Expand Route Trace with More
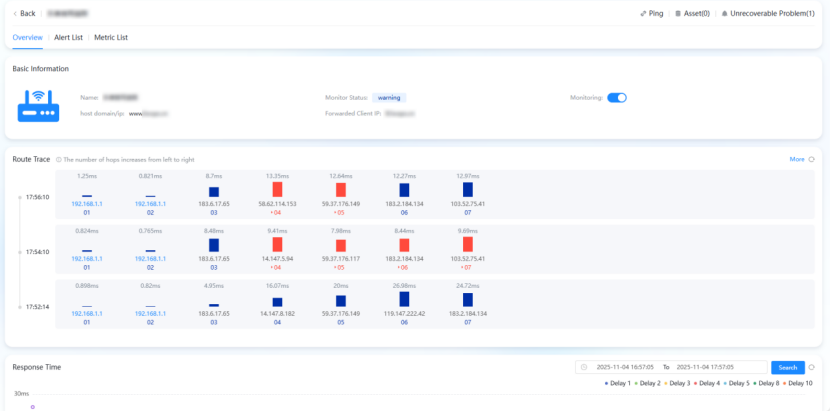The width and height of the screenshot is (831, 411). (796, 159)
